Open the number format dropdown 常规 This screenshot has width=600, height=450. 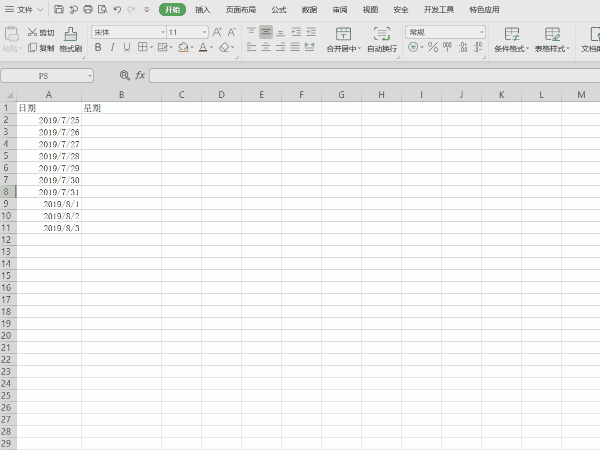481,33
